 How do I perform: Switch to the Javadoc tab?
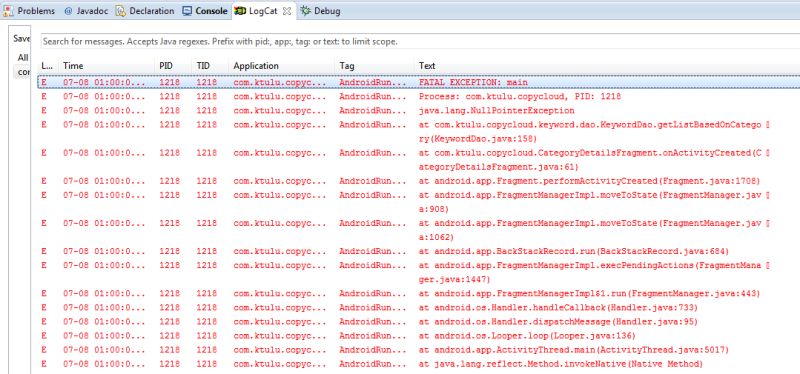pos(86,11)
